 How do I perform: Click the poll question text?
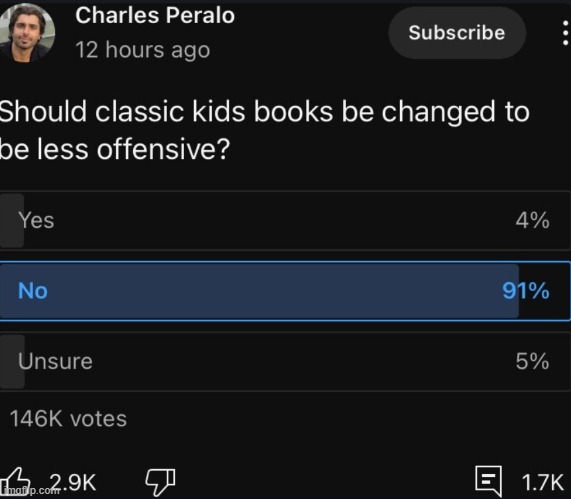tap(264, 130)
